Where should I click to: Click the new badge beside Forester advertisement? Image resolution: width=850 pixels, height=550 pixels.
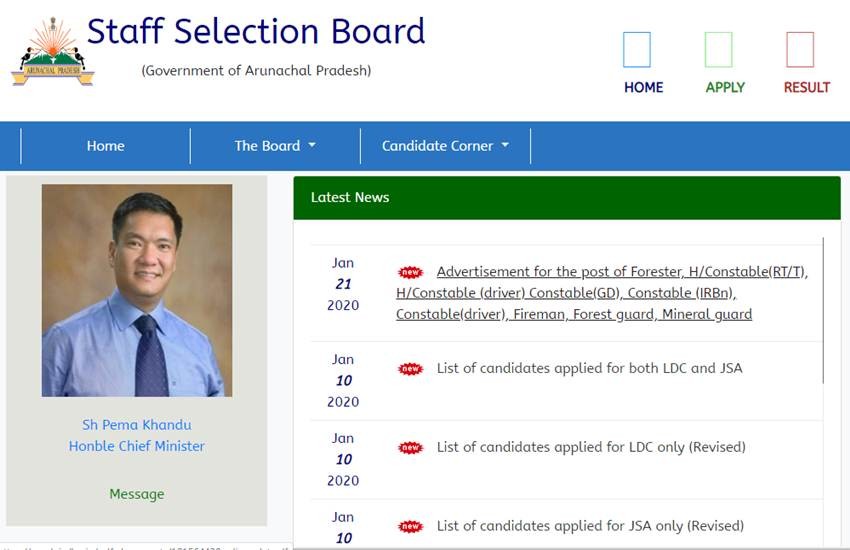coord(410,272)
